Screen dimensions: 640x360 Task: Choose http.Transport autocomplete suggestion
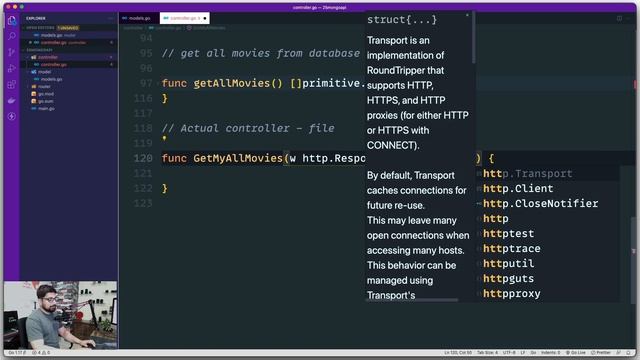tap(548, 174)
